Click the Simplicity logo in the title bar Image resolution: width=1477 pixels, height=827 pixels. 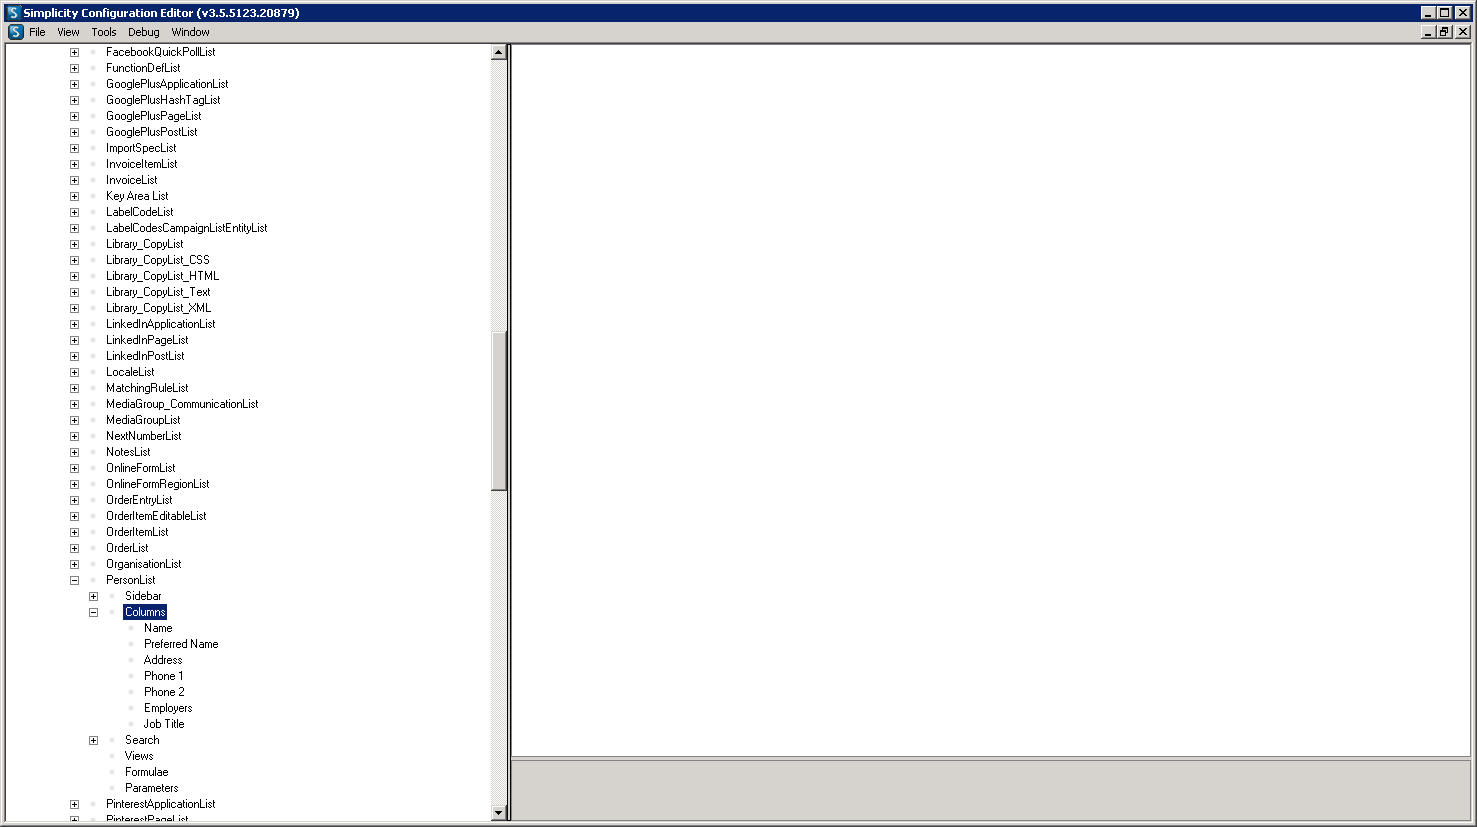pyautogui.click(x=13, y=13)
